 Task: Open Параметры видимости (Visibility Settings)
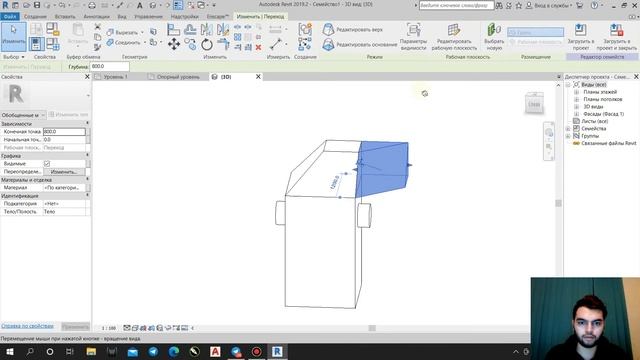(x=413, y=37)
